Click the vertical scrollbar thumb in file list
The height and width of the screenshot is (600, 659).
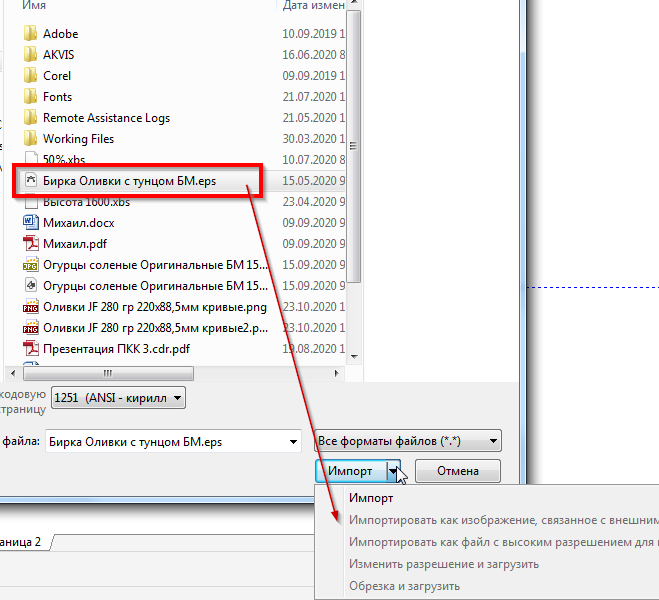click(x=353, y=146)
